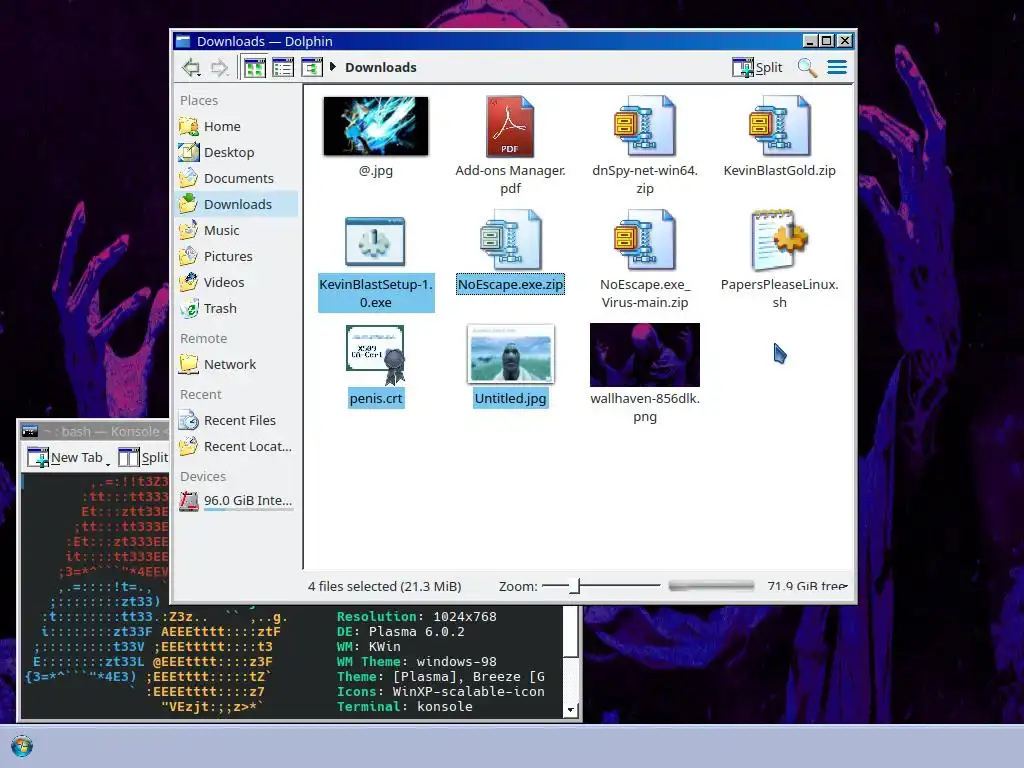
Task: Open Videos in Places panel
Action: [238, 282]
